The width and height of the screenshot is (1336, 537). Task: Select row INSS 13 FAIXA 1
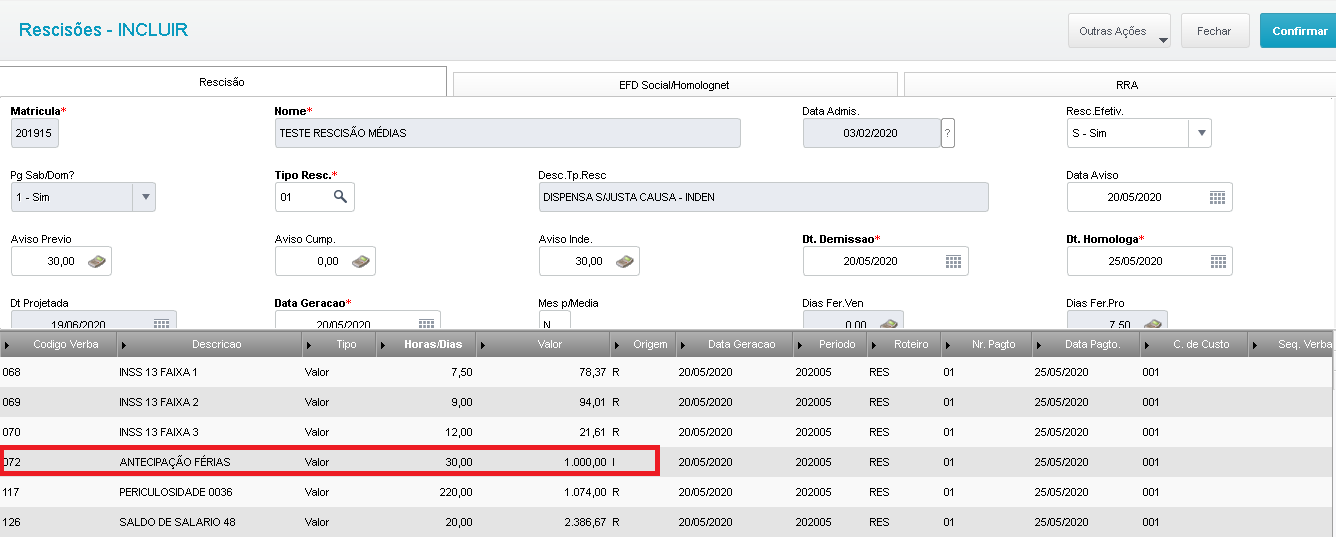[x=666, y=372]
